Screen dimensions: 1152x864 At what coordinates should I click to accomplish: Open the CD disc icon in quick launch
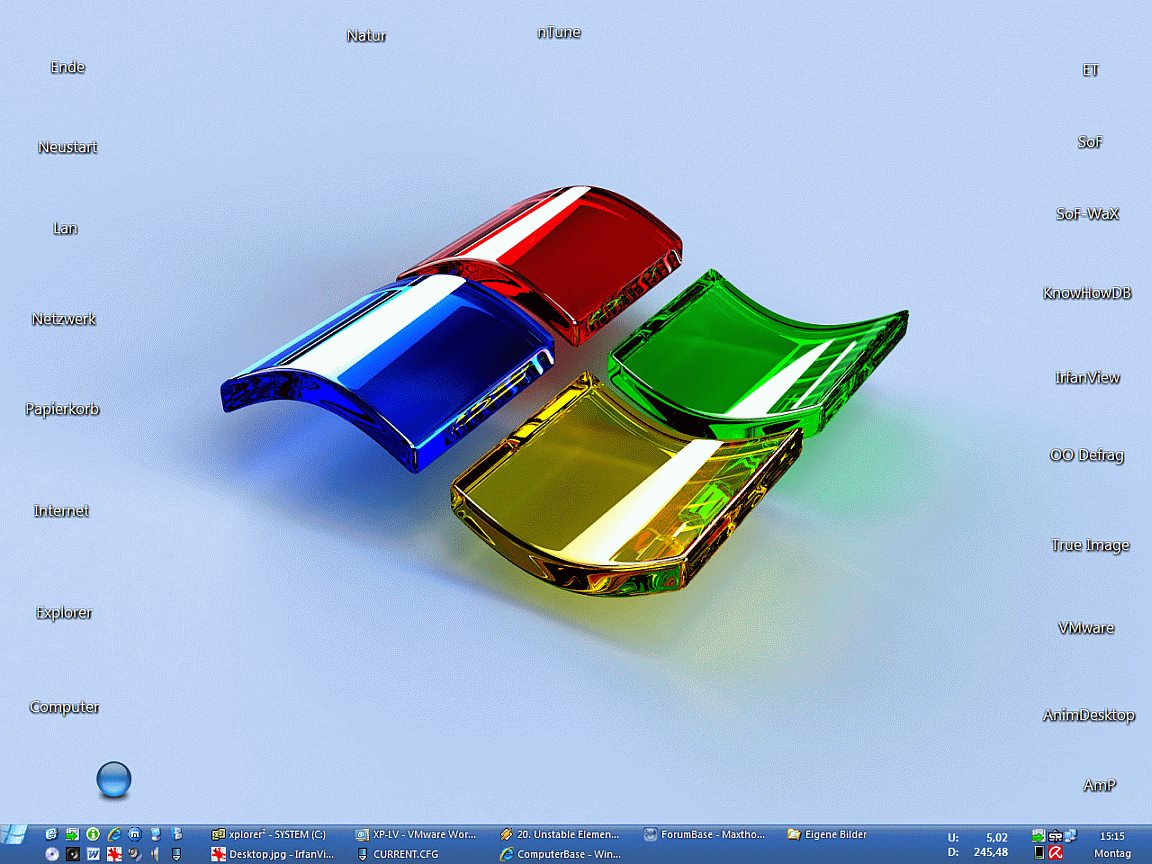(51, 854)
